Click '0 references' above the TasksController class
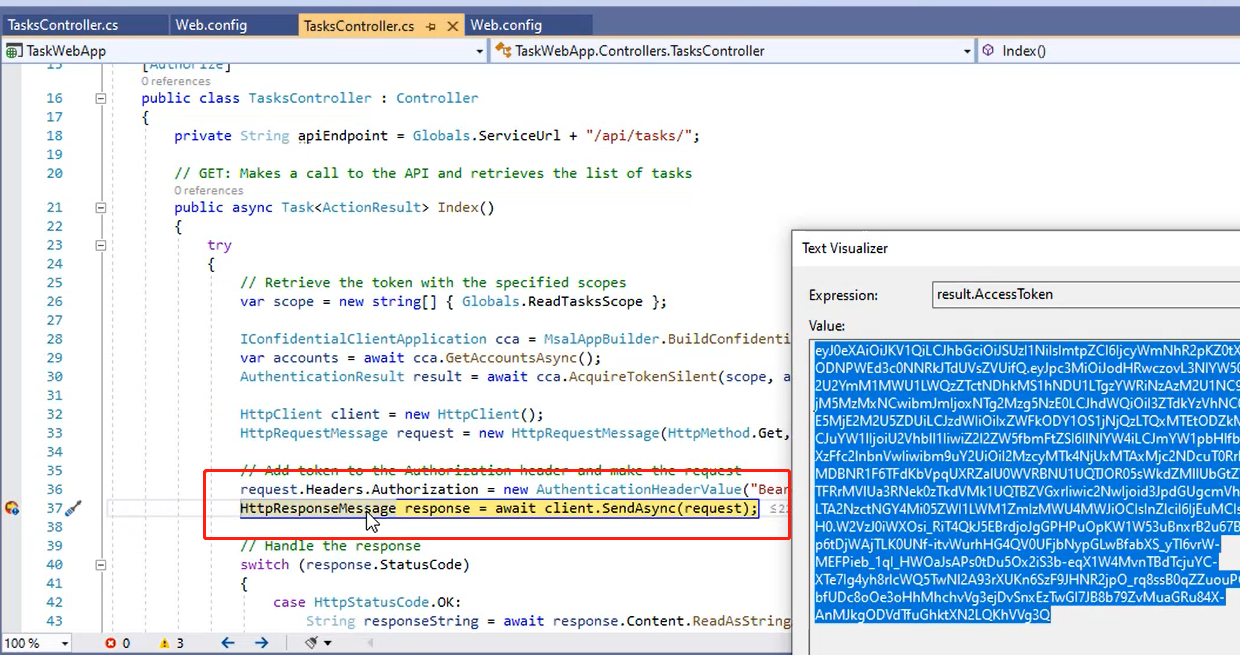Viewport: 1240px width, 655px height. (x=175, y=81)
